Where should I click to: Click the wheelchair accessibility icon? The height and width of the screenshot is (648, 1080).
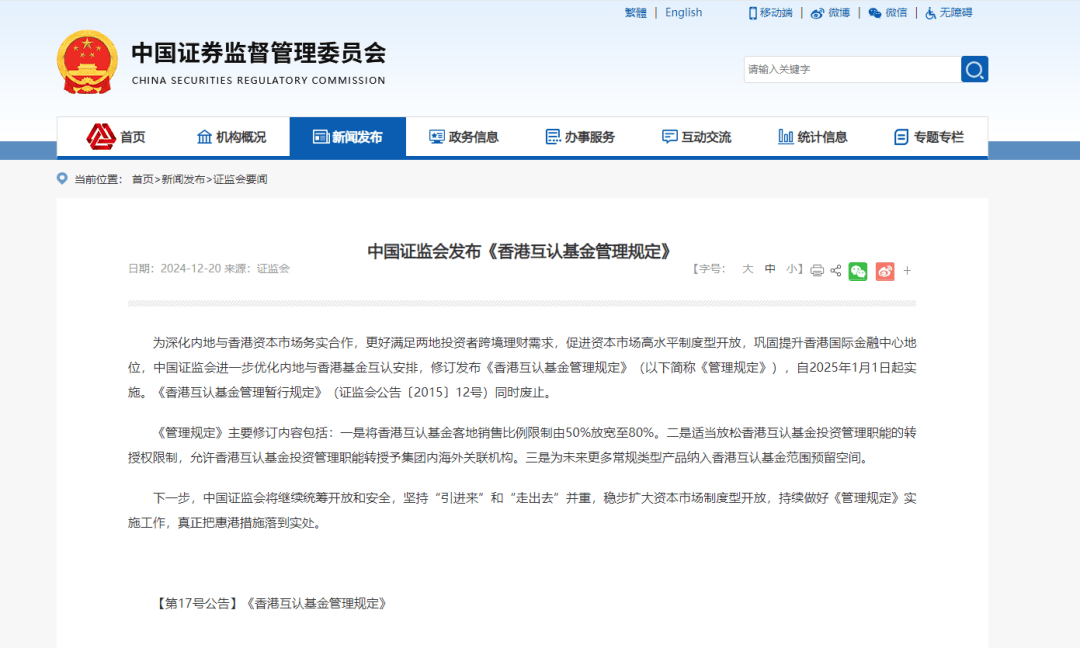point(931,13)
